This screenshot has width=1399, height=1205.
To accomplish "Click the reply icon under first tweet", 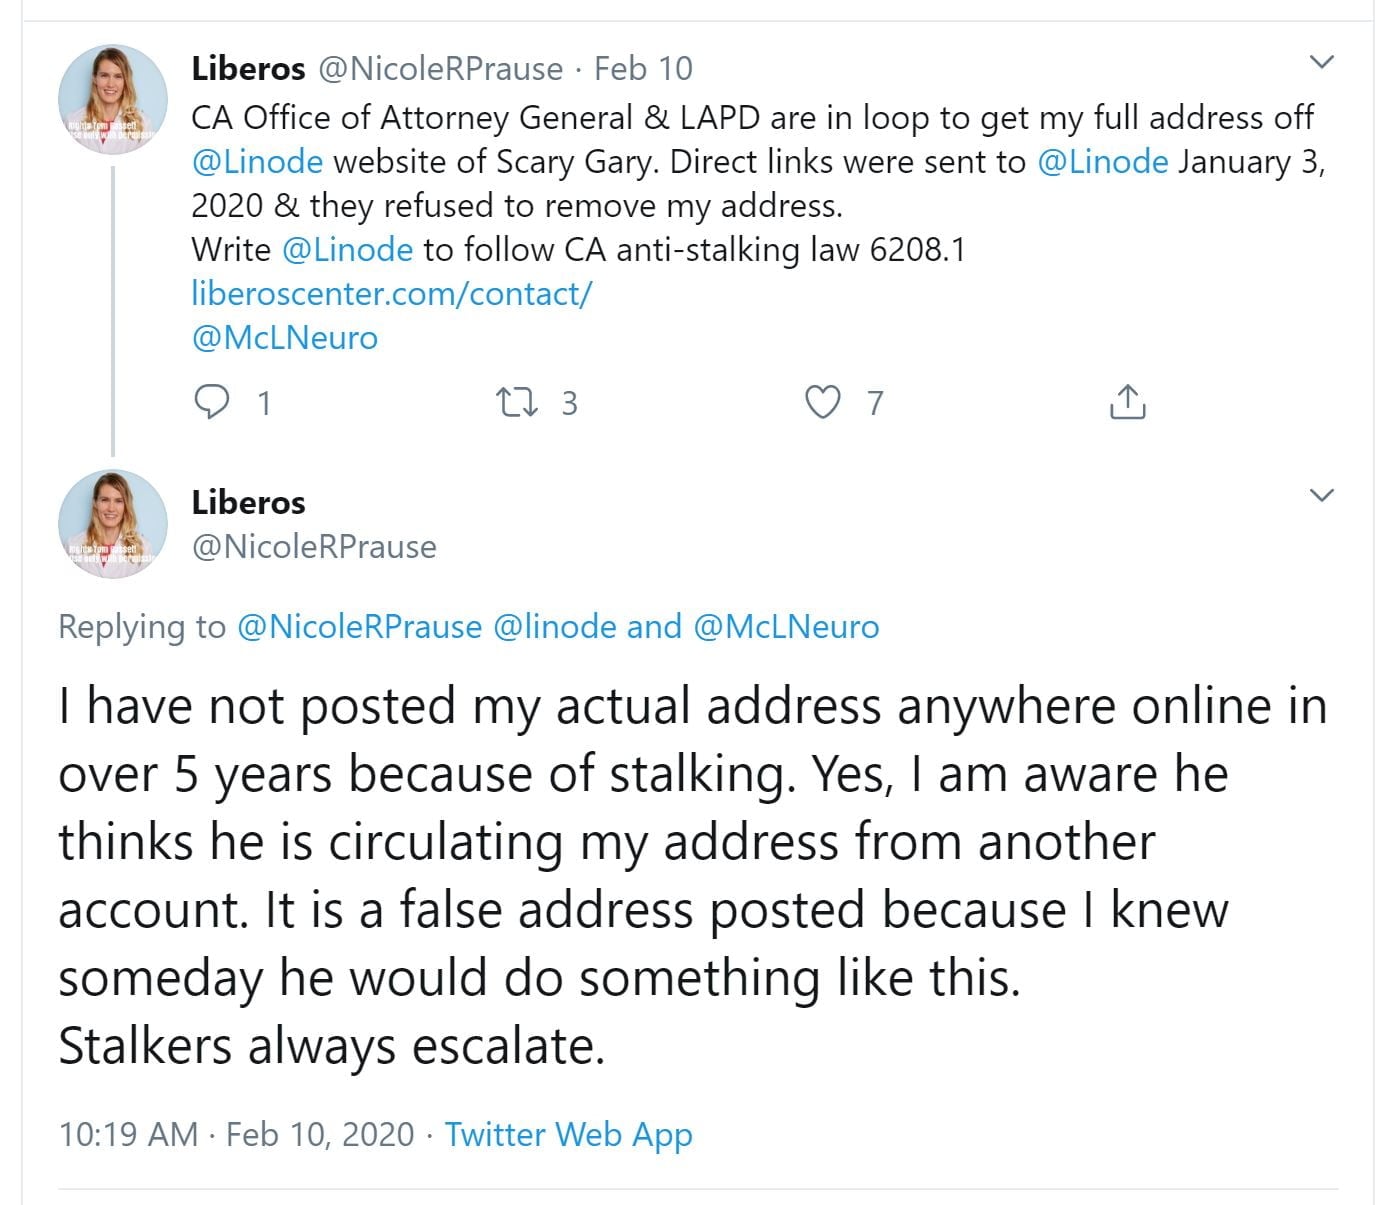I will [211, 402].
